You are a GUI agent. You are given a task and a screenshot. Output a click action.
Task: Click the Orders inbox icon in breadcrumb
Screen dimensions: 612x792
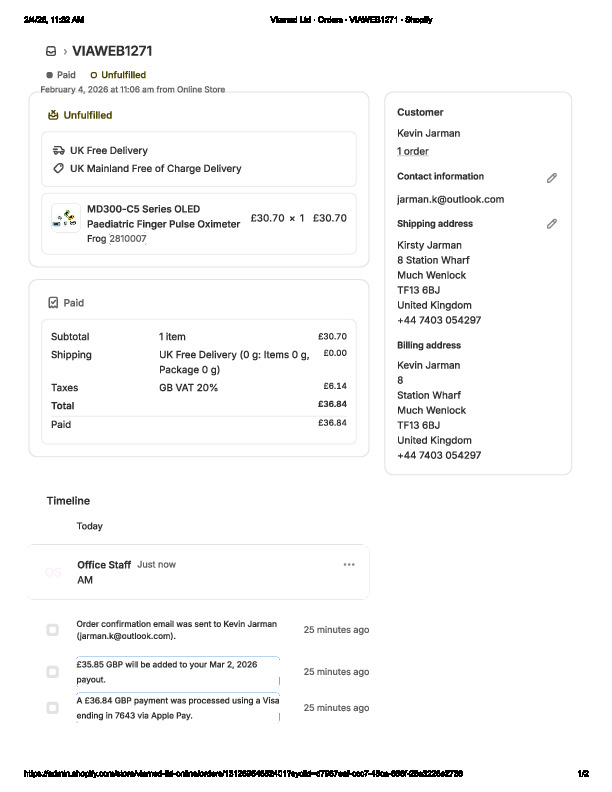[x=51, y=51]
